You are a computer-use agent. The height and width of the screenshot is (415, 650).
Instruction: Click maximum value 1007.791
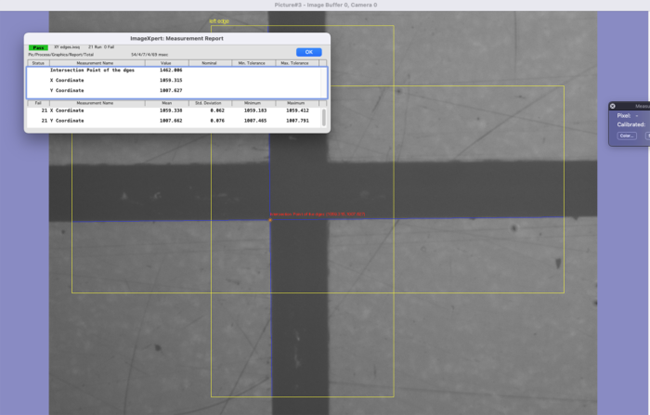298,121
